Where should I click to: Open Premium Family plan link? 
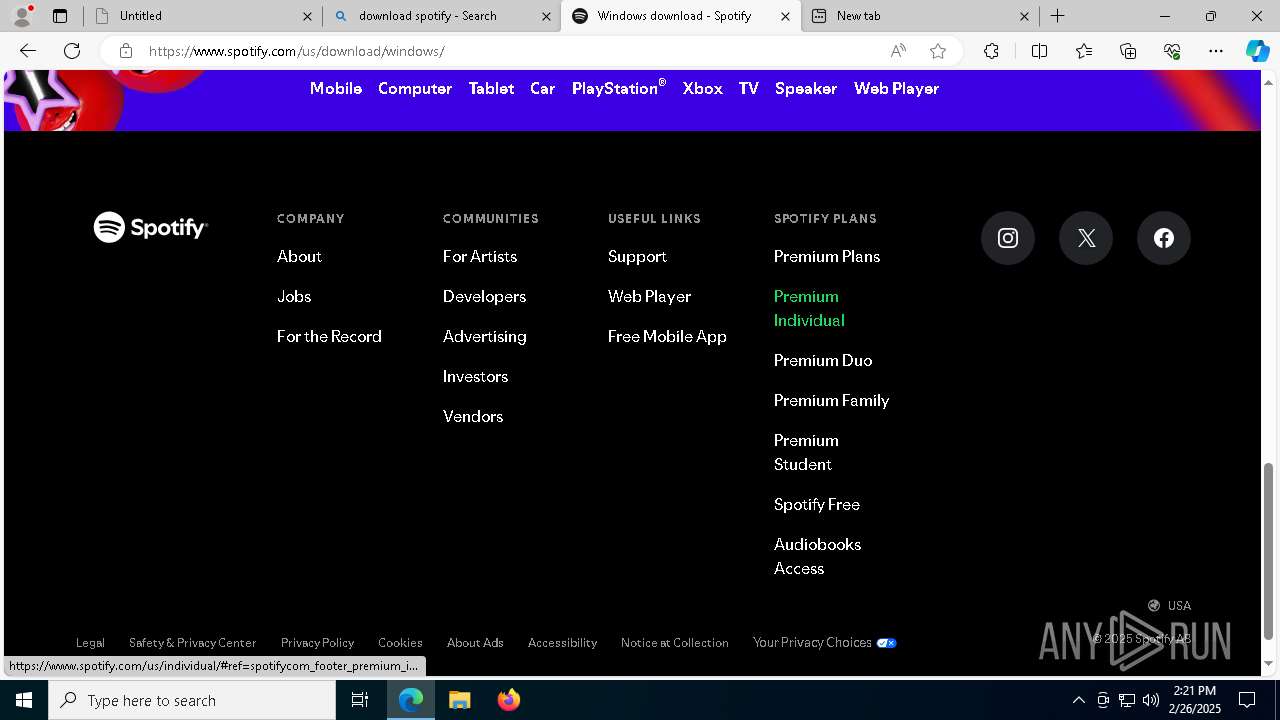tap(832, 400)
